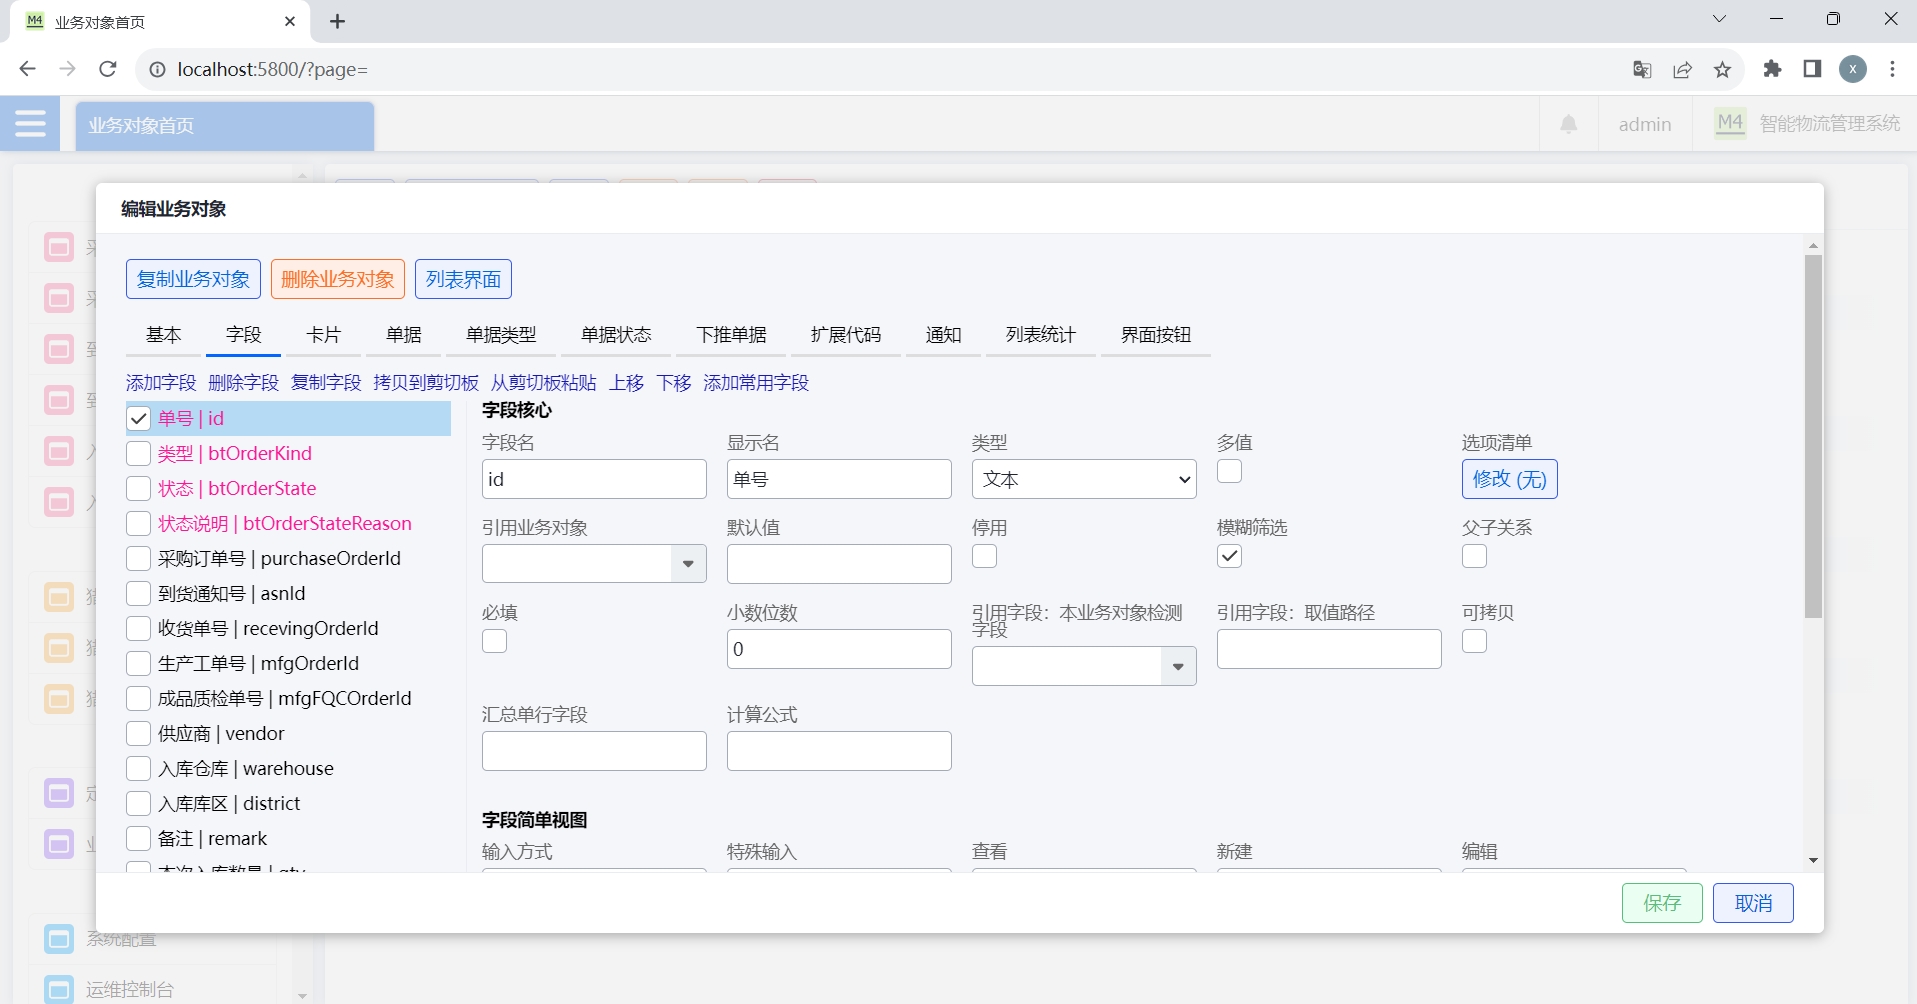Expand the 本业务对象检测字段 dropdown

(x=1178, y=666)
